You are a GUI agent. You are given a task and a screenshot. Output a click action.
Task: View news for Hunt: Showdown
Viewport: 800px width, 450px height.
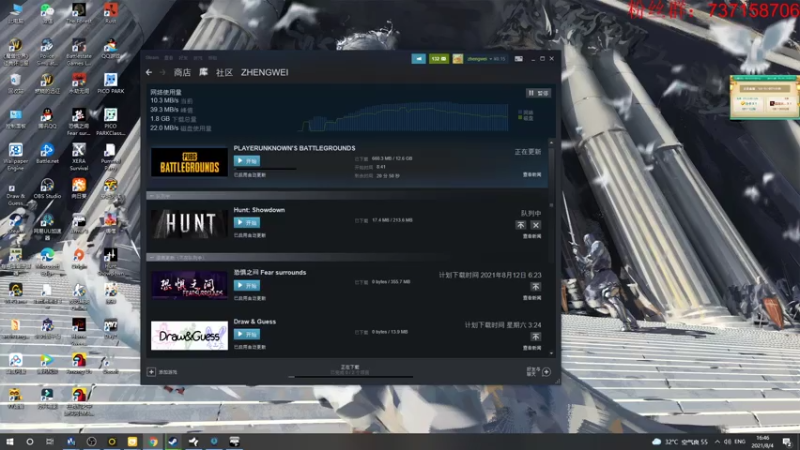tap(532, 236)
